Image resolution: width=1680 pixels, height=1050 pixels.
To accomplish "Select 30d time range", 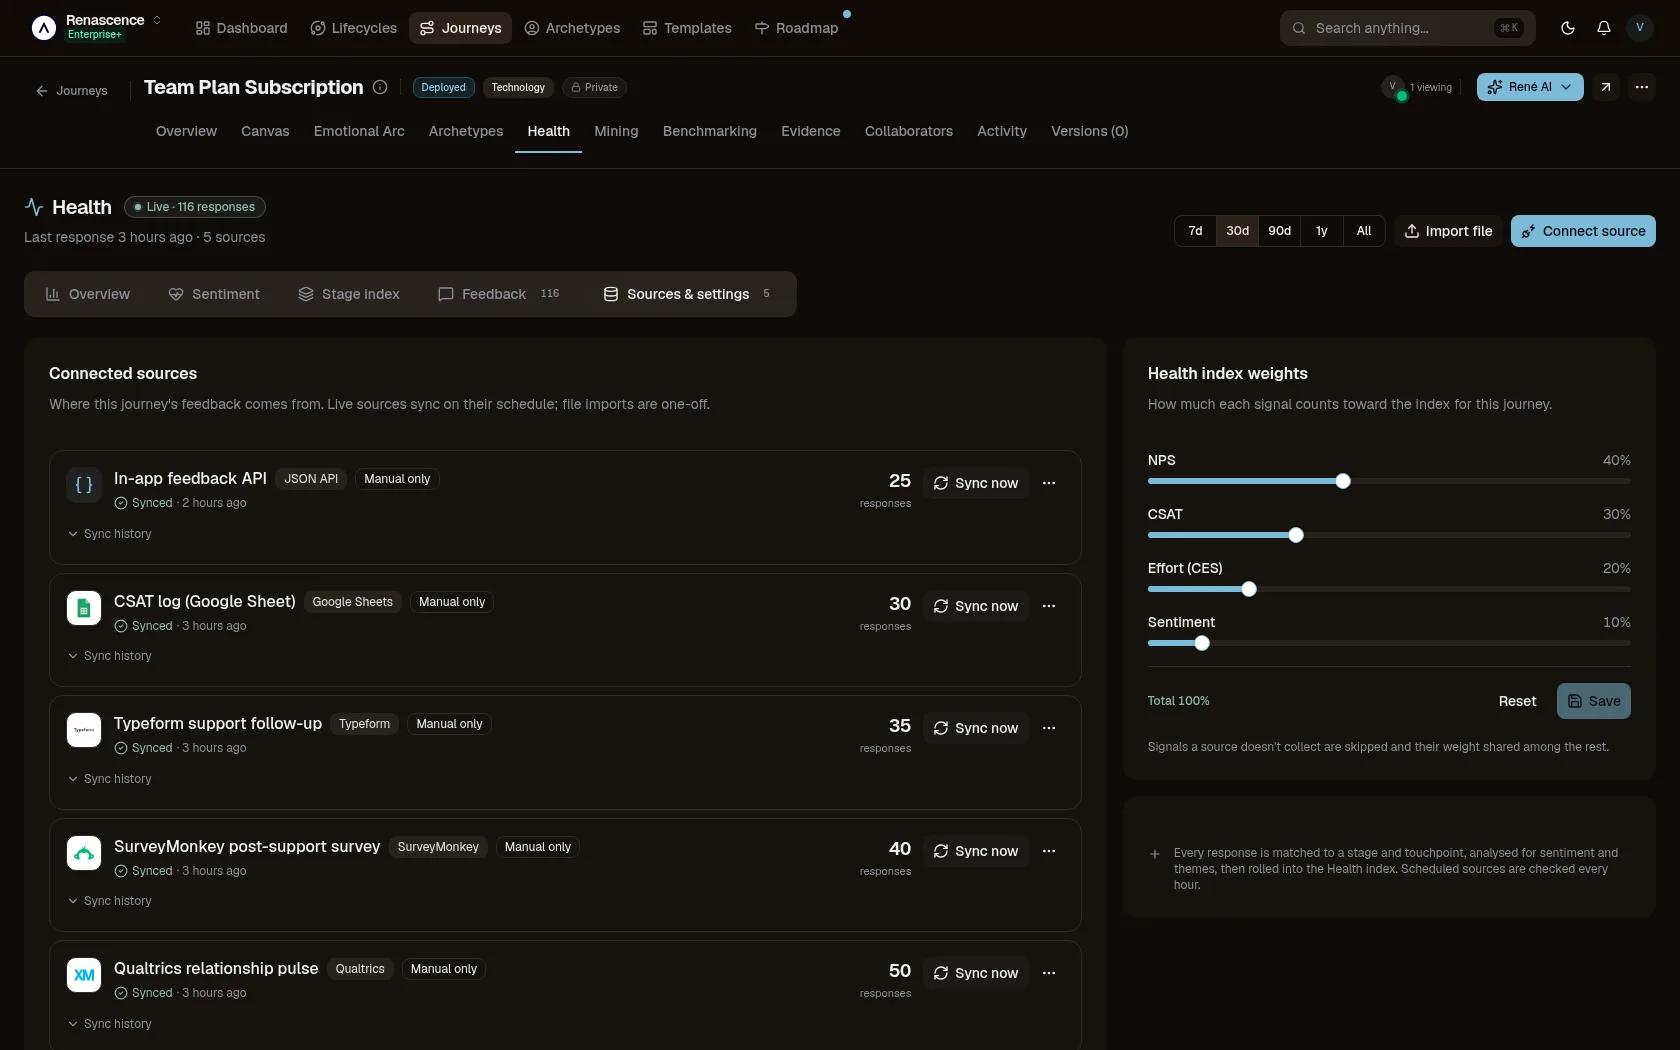I will point(1237,231).
